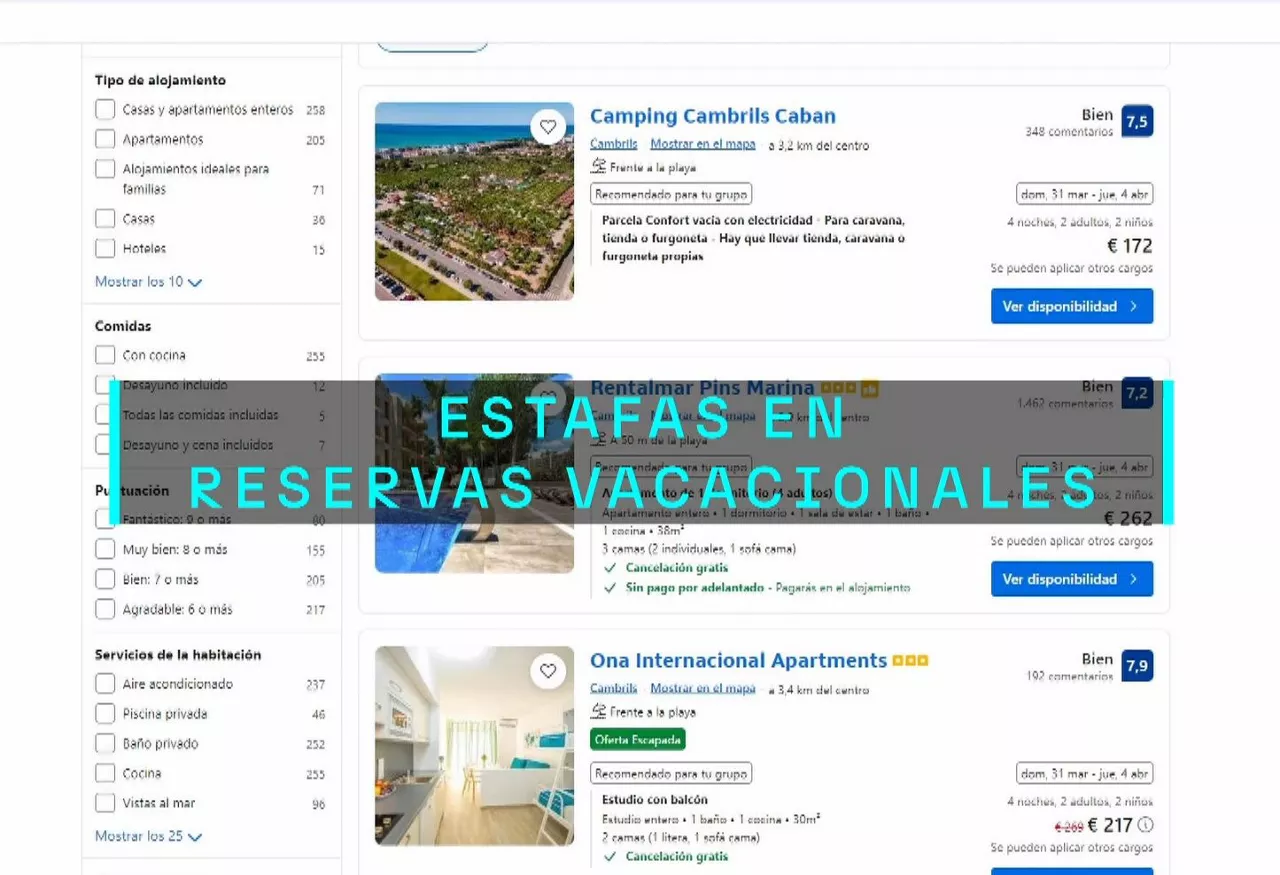Image resolution: width=1280 pixels, height=875 pixels.
Task: Open the Ona Internacional Apartments listing title
Action: pyautogui.click(x=738, y=661)
